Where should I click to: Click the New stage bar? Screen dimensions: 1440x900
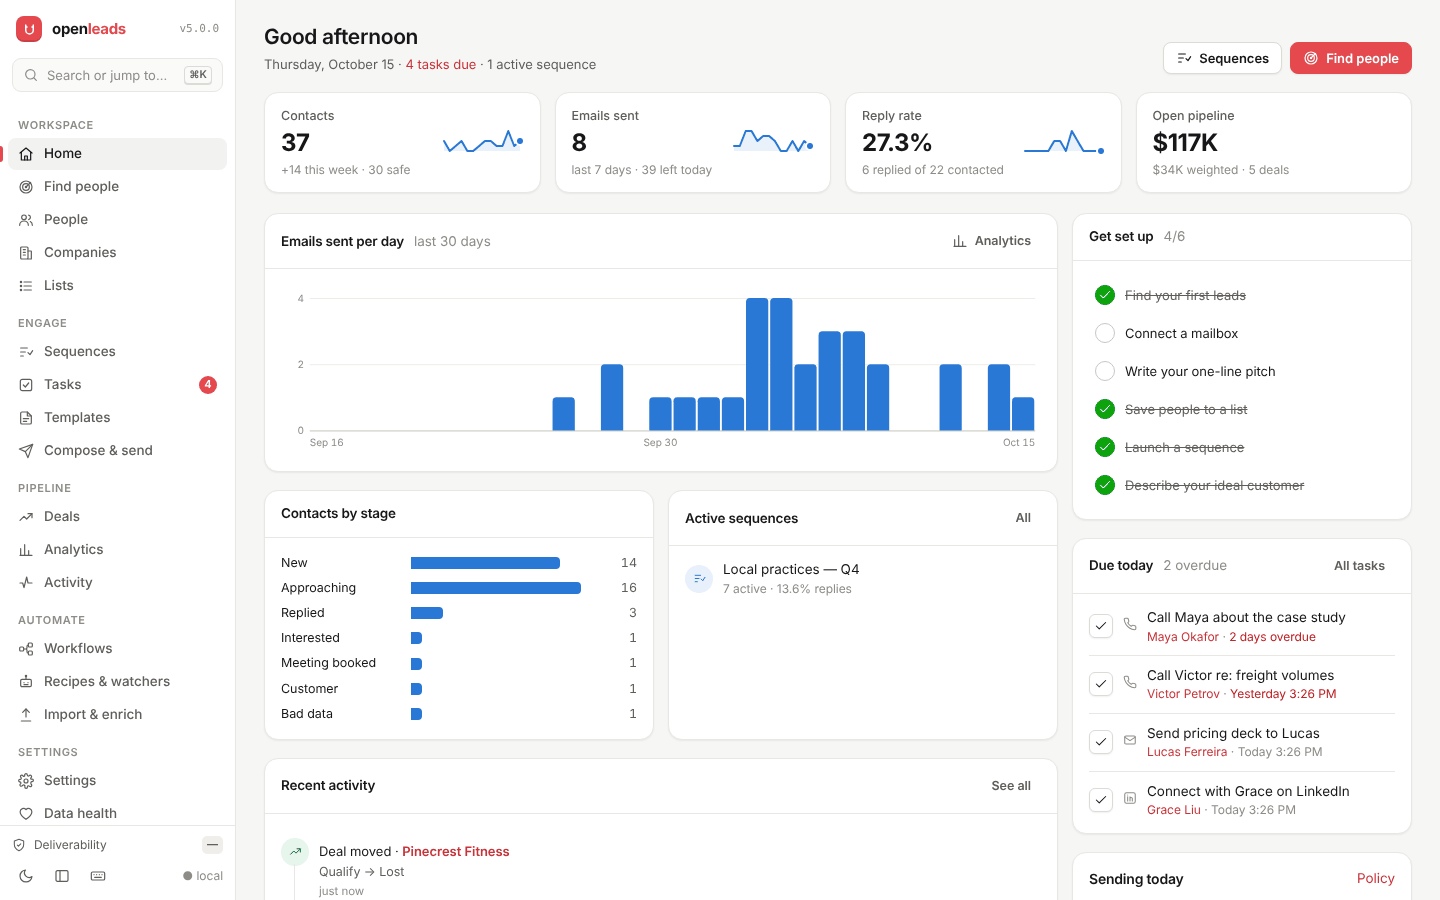485,563
